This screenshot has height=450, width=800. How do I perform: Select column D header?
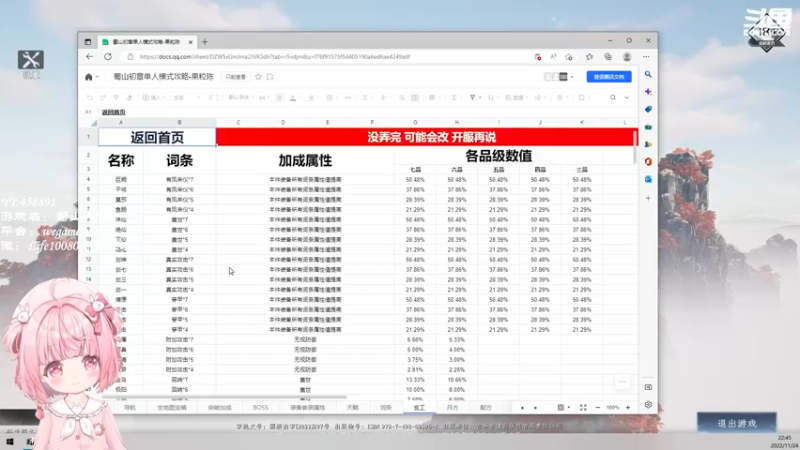point(283,122)
